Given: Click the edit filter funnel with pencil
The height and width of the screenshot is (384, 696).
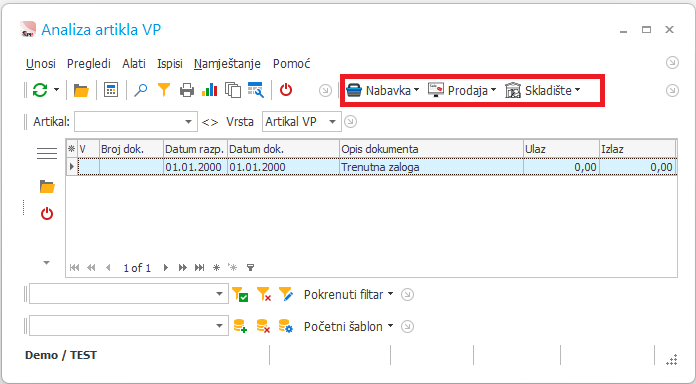Looking at the screenshot, I should [286, 294].
